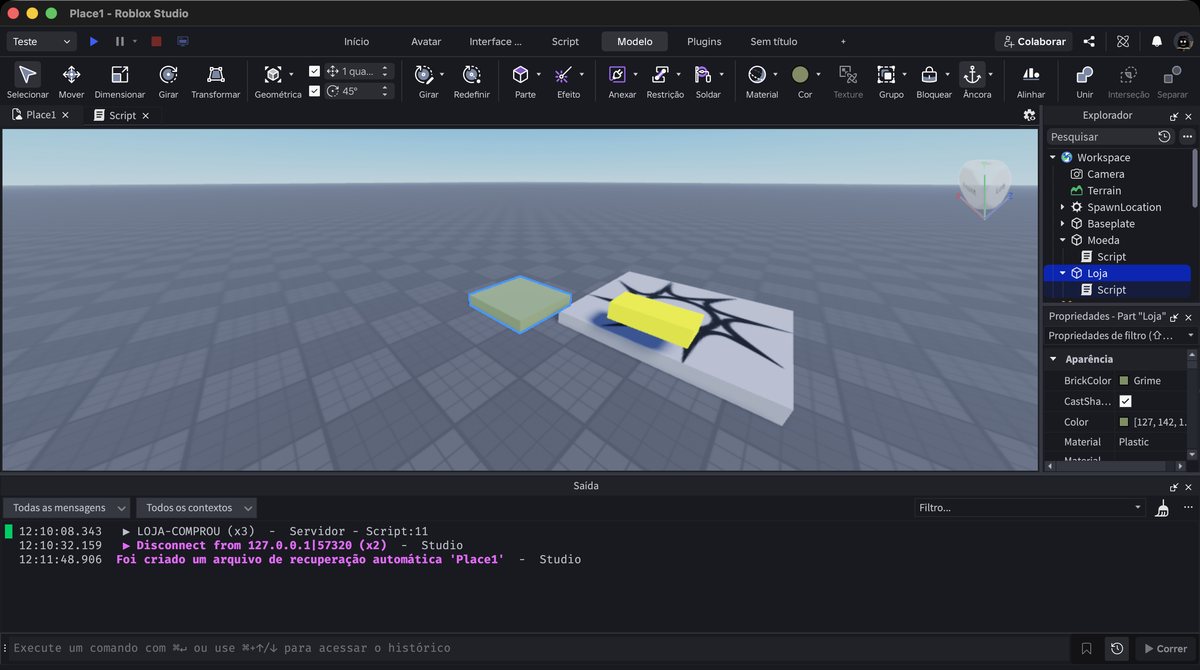
Task: Switch to the Início tab
Action: pos(356,42)
